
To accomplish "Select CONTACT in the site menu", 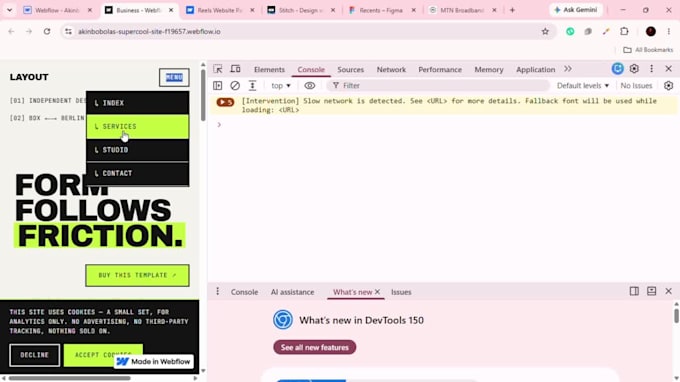I will [x=137, y=173].
